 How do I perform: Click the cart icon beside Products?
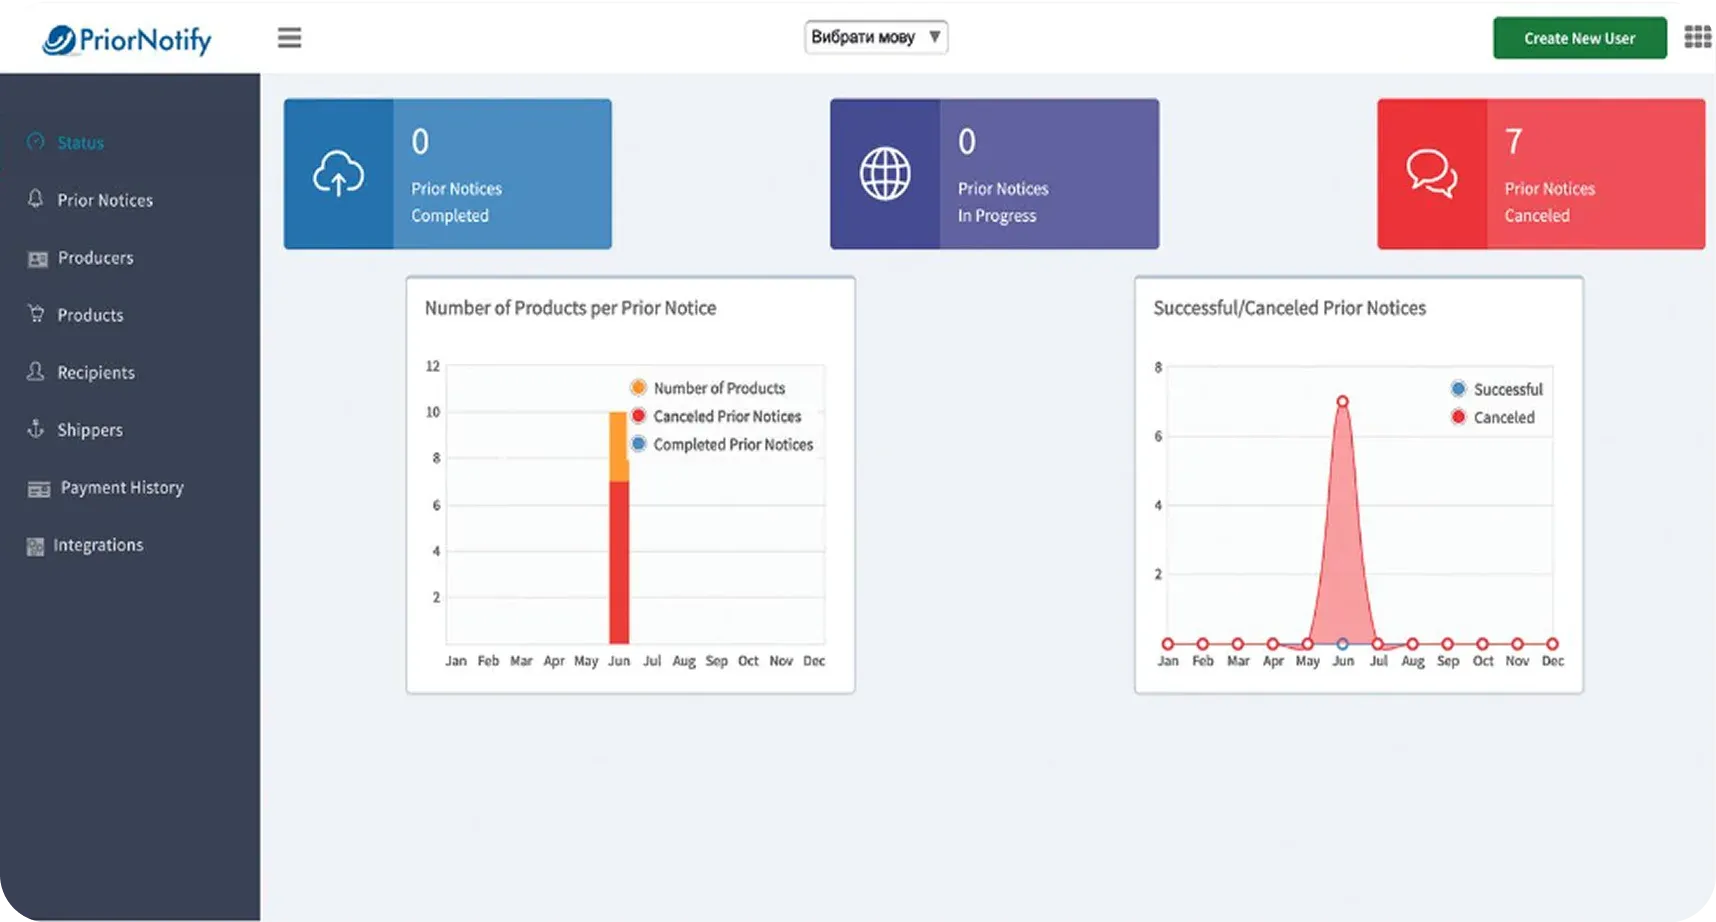pos(36,314)
